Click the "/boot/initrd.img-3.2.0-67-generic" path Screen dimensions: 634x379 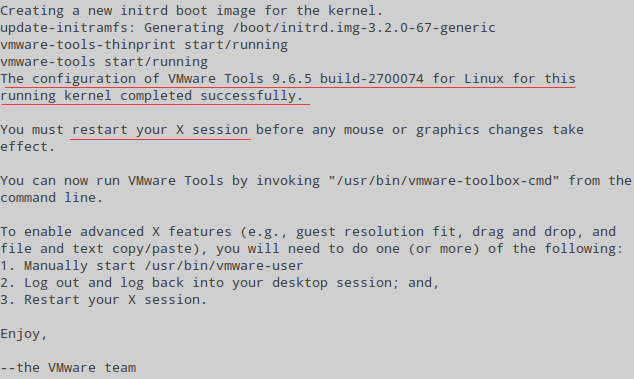[364, 28]
